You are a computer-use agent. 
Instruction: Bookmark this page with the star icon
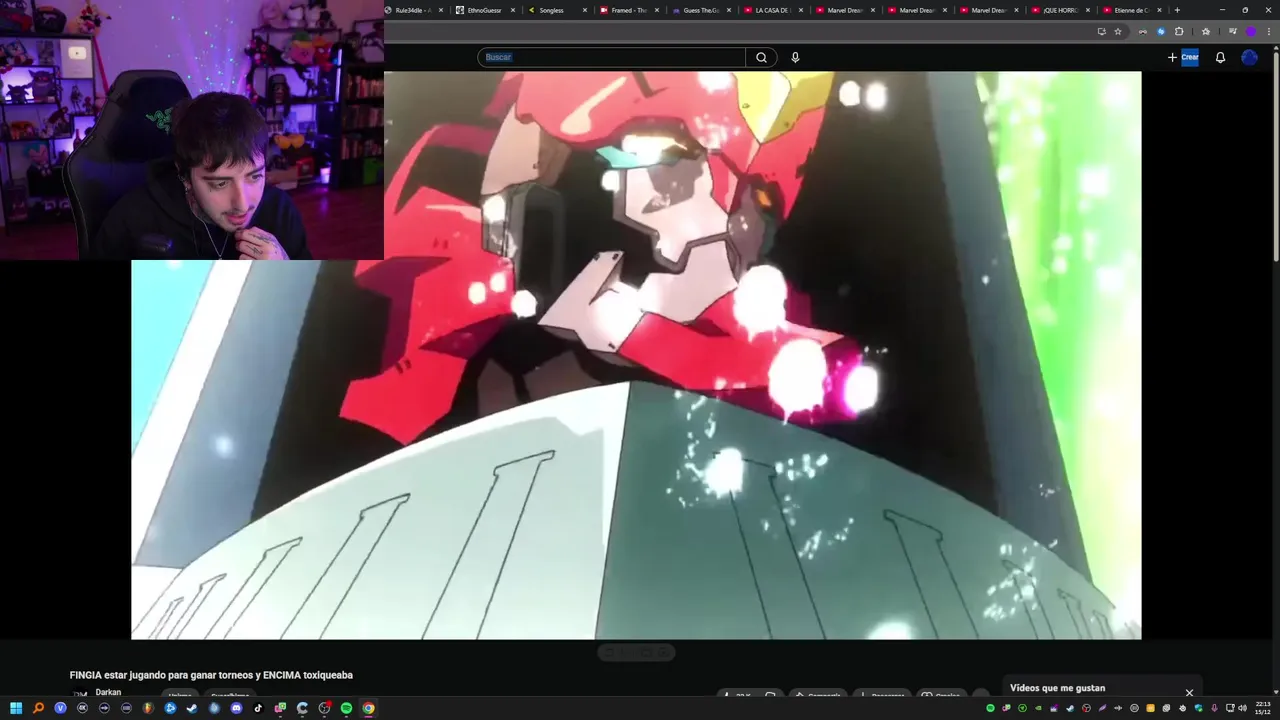1118,31
